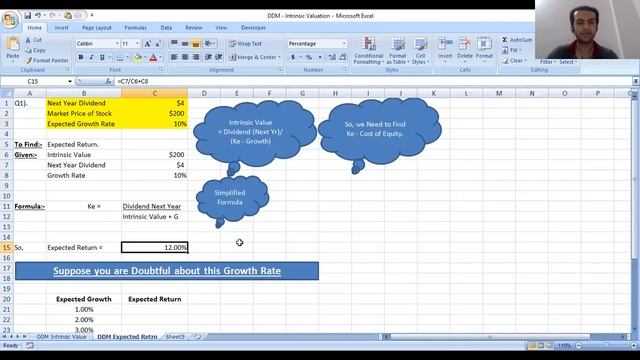Open Cell Styles gallery
The image size is (640, 360).
(x=420, y=50)
